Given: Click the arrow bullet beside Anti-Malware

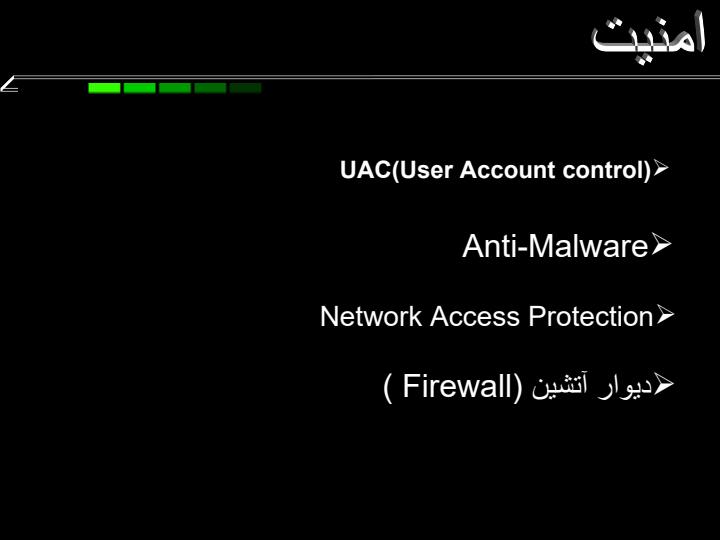Looking at the screenshot, I should tap(660, 244).
